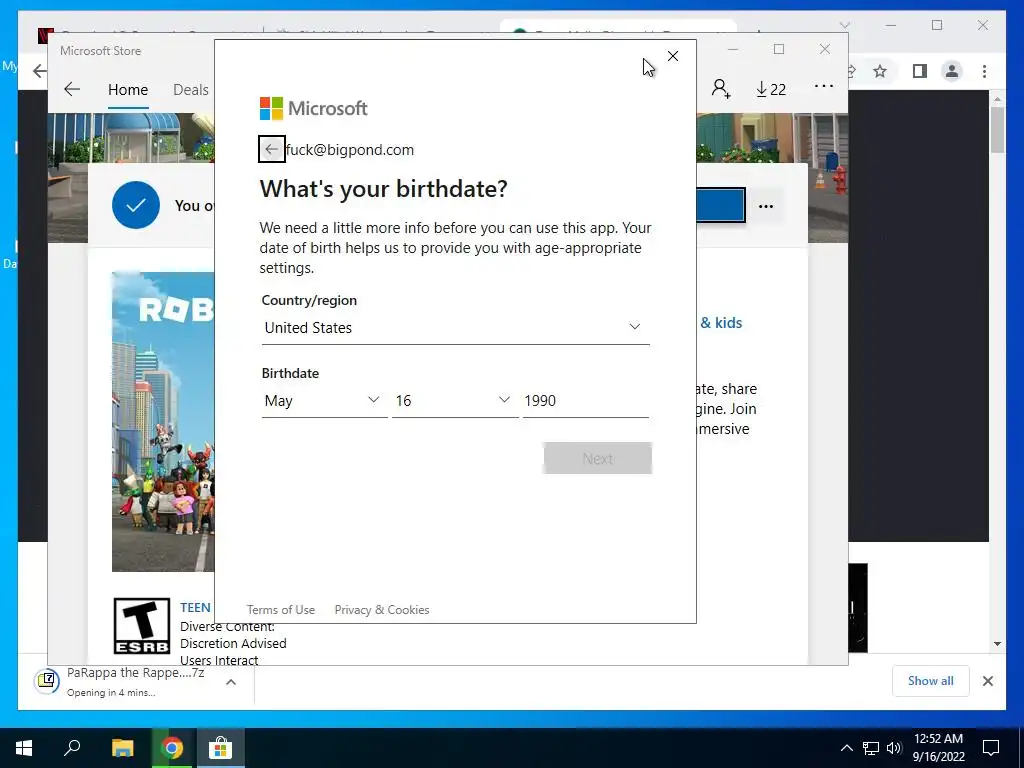Go back using arrow beside email address
1024x768 pixels.
point(272,150)
